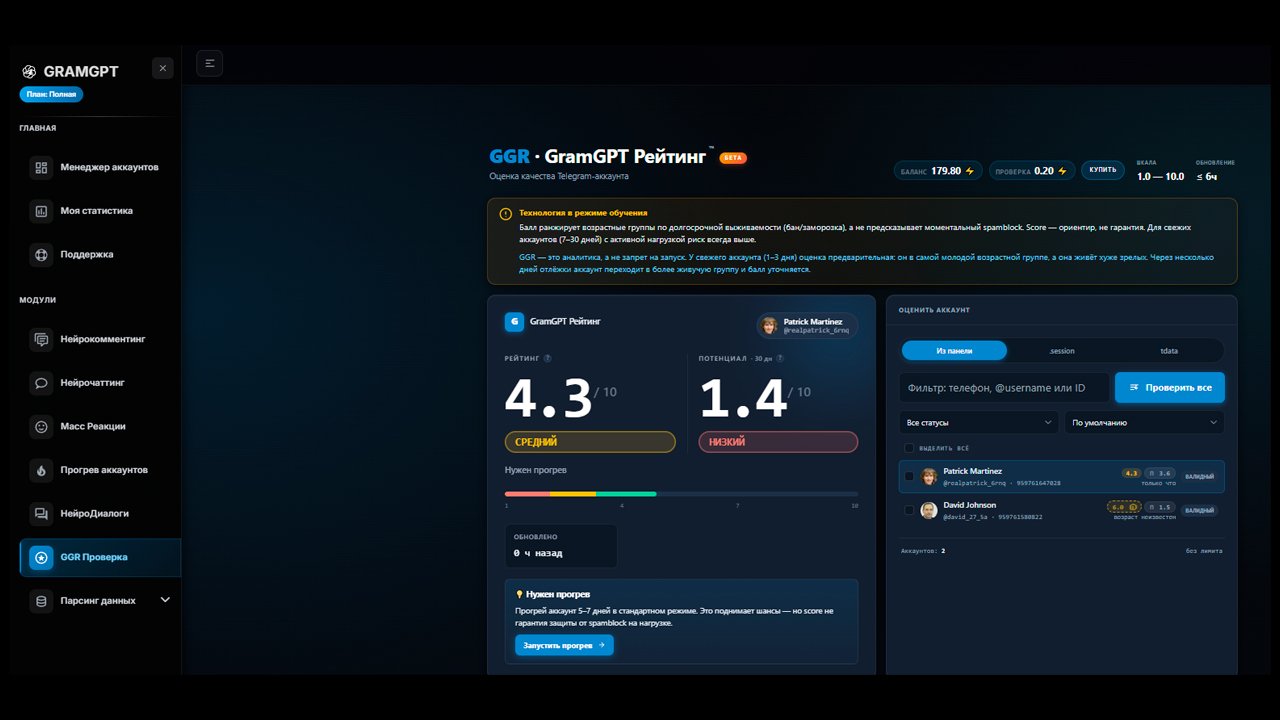Click Валидный status badge of Patrick Martinez

[x=1200, y=476]
